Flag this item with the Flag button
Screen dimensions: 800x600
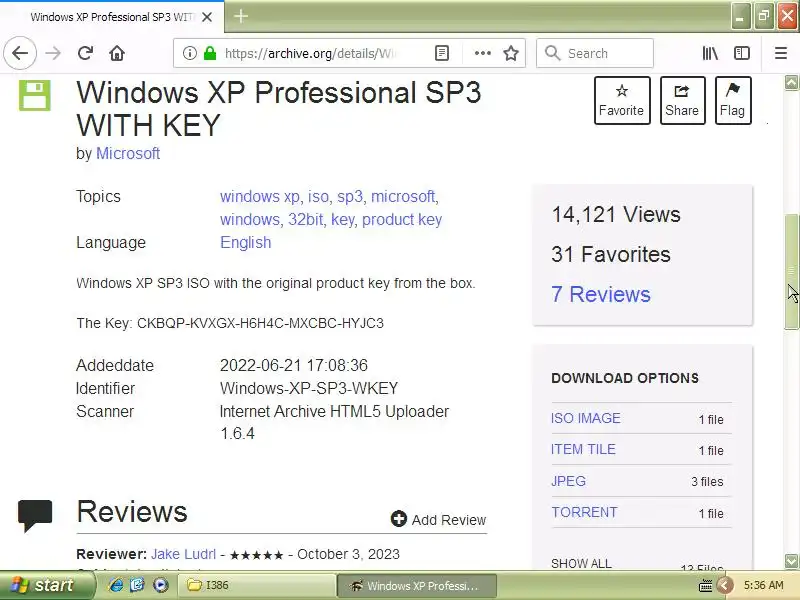click(733, 101)
